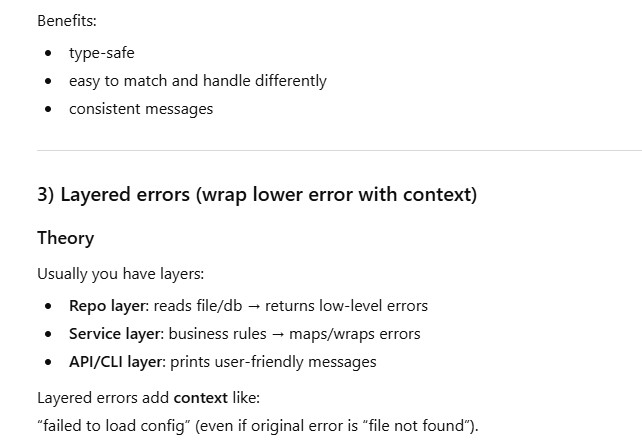Click the bold "Service layer" term

coord(115,334)
